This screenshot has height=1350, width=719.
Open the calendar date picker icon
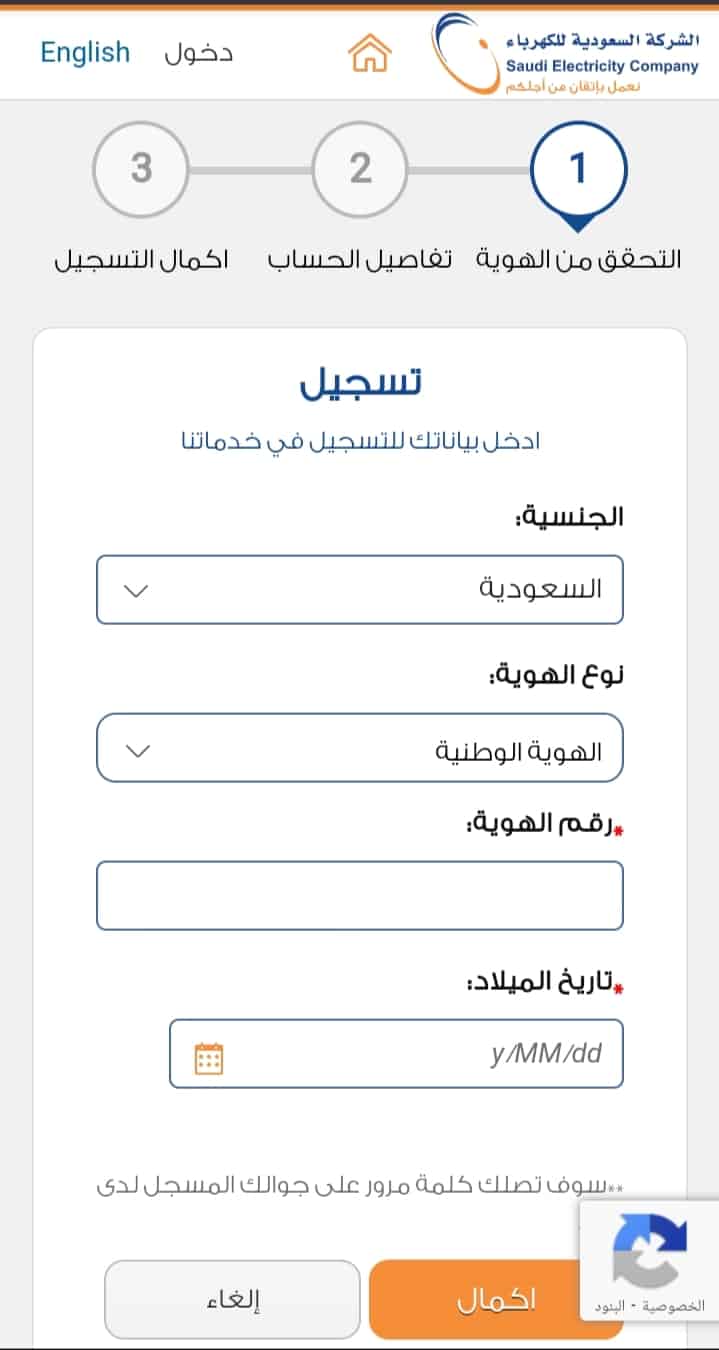(208, 1058)
